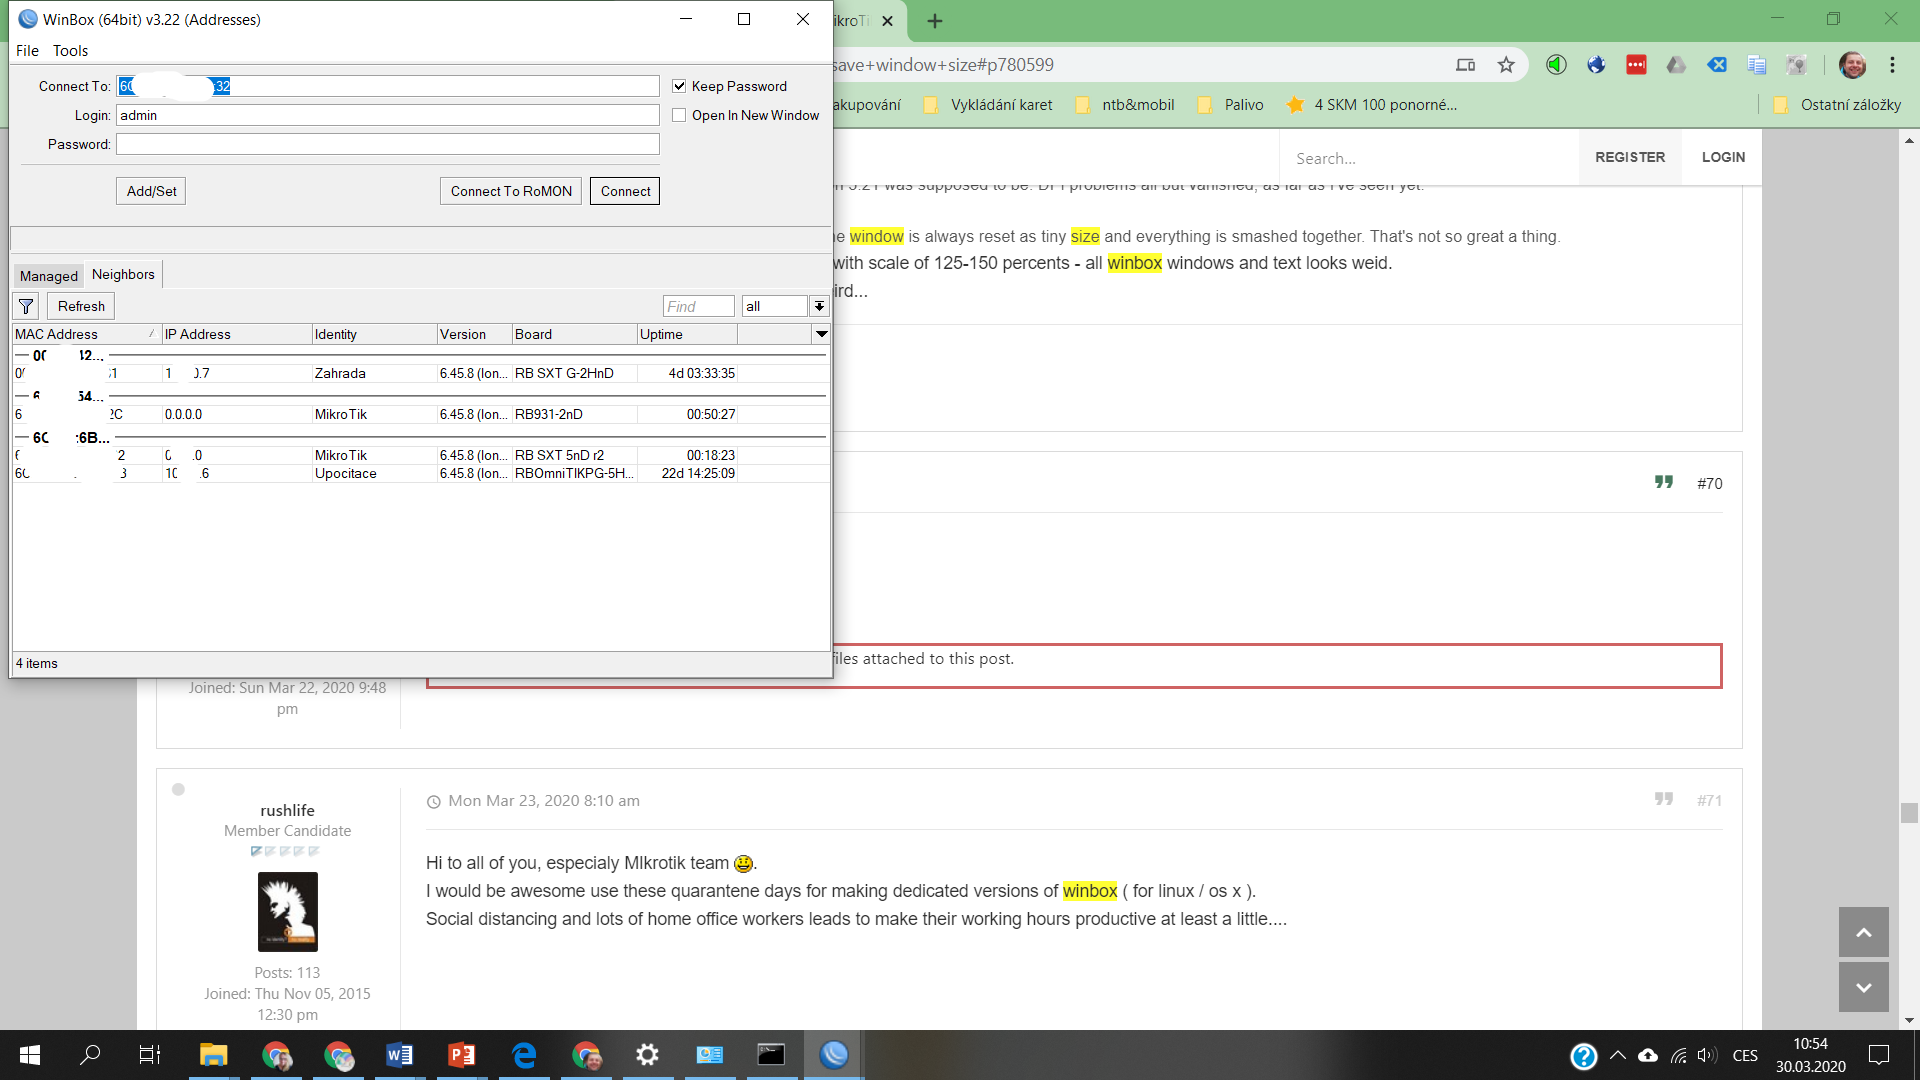Open the Tools menu in WinBox
The height and width of the screenshot is (1080, 1920).
point(70,50)
